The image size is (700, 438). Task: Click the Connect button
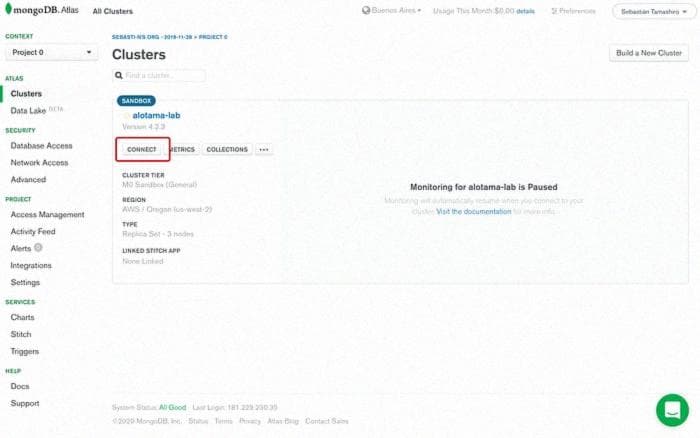pos(142,150)
